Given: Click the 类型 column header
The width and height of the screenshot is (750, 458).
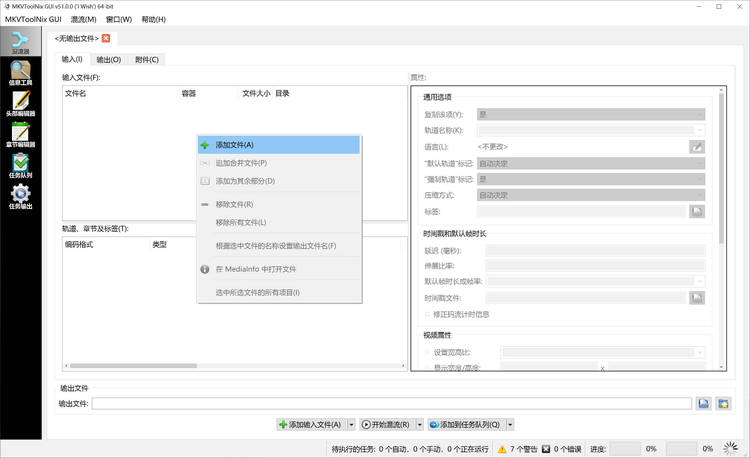Looking at the screenshot, I should click(159, 244).
